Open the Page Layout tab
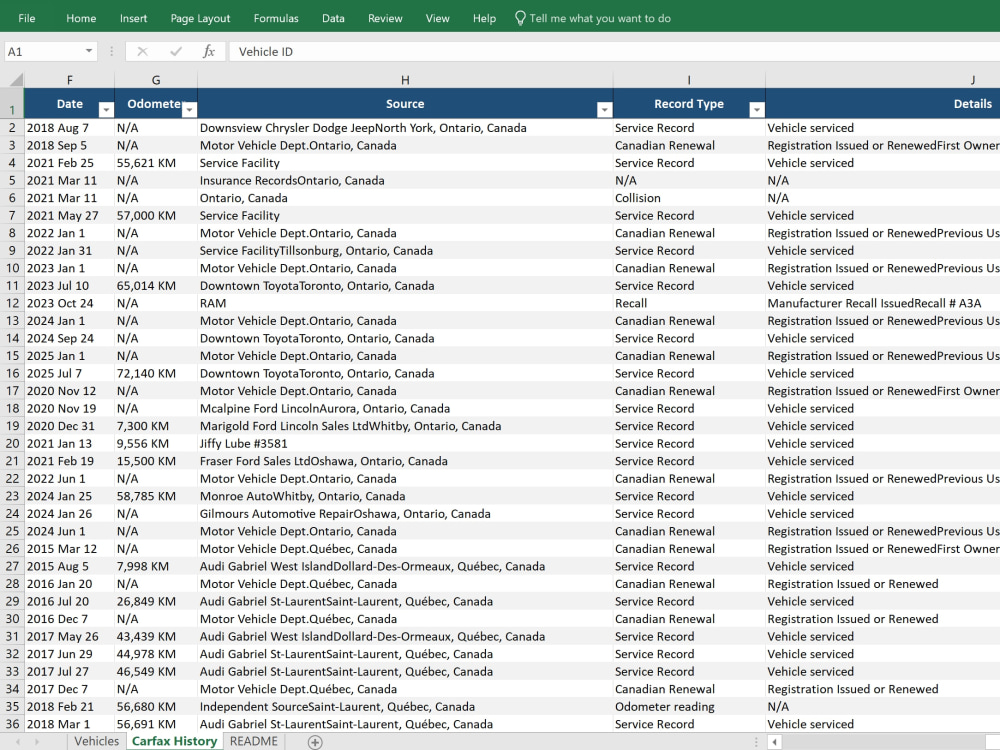This screenshot has width=1000, height=750. [200, 18]
